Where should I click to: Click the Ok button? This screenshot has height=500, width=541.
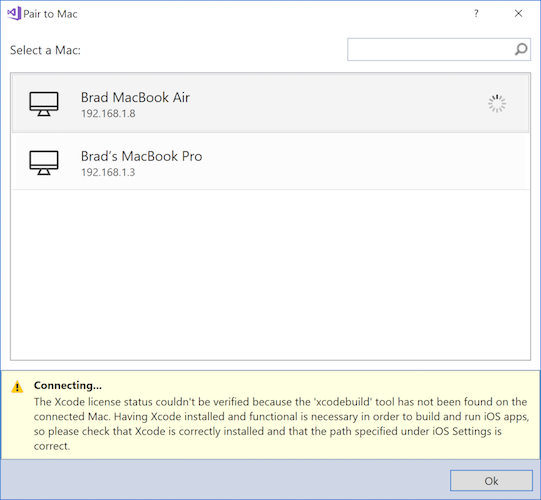[x=491, y=480]
